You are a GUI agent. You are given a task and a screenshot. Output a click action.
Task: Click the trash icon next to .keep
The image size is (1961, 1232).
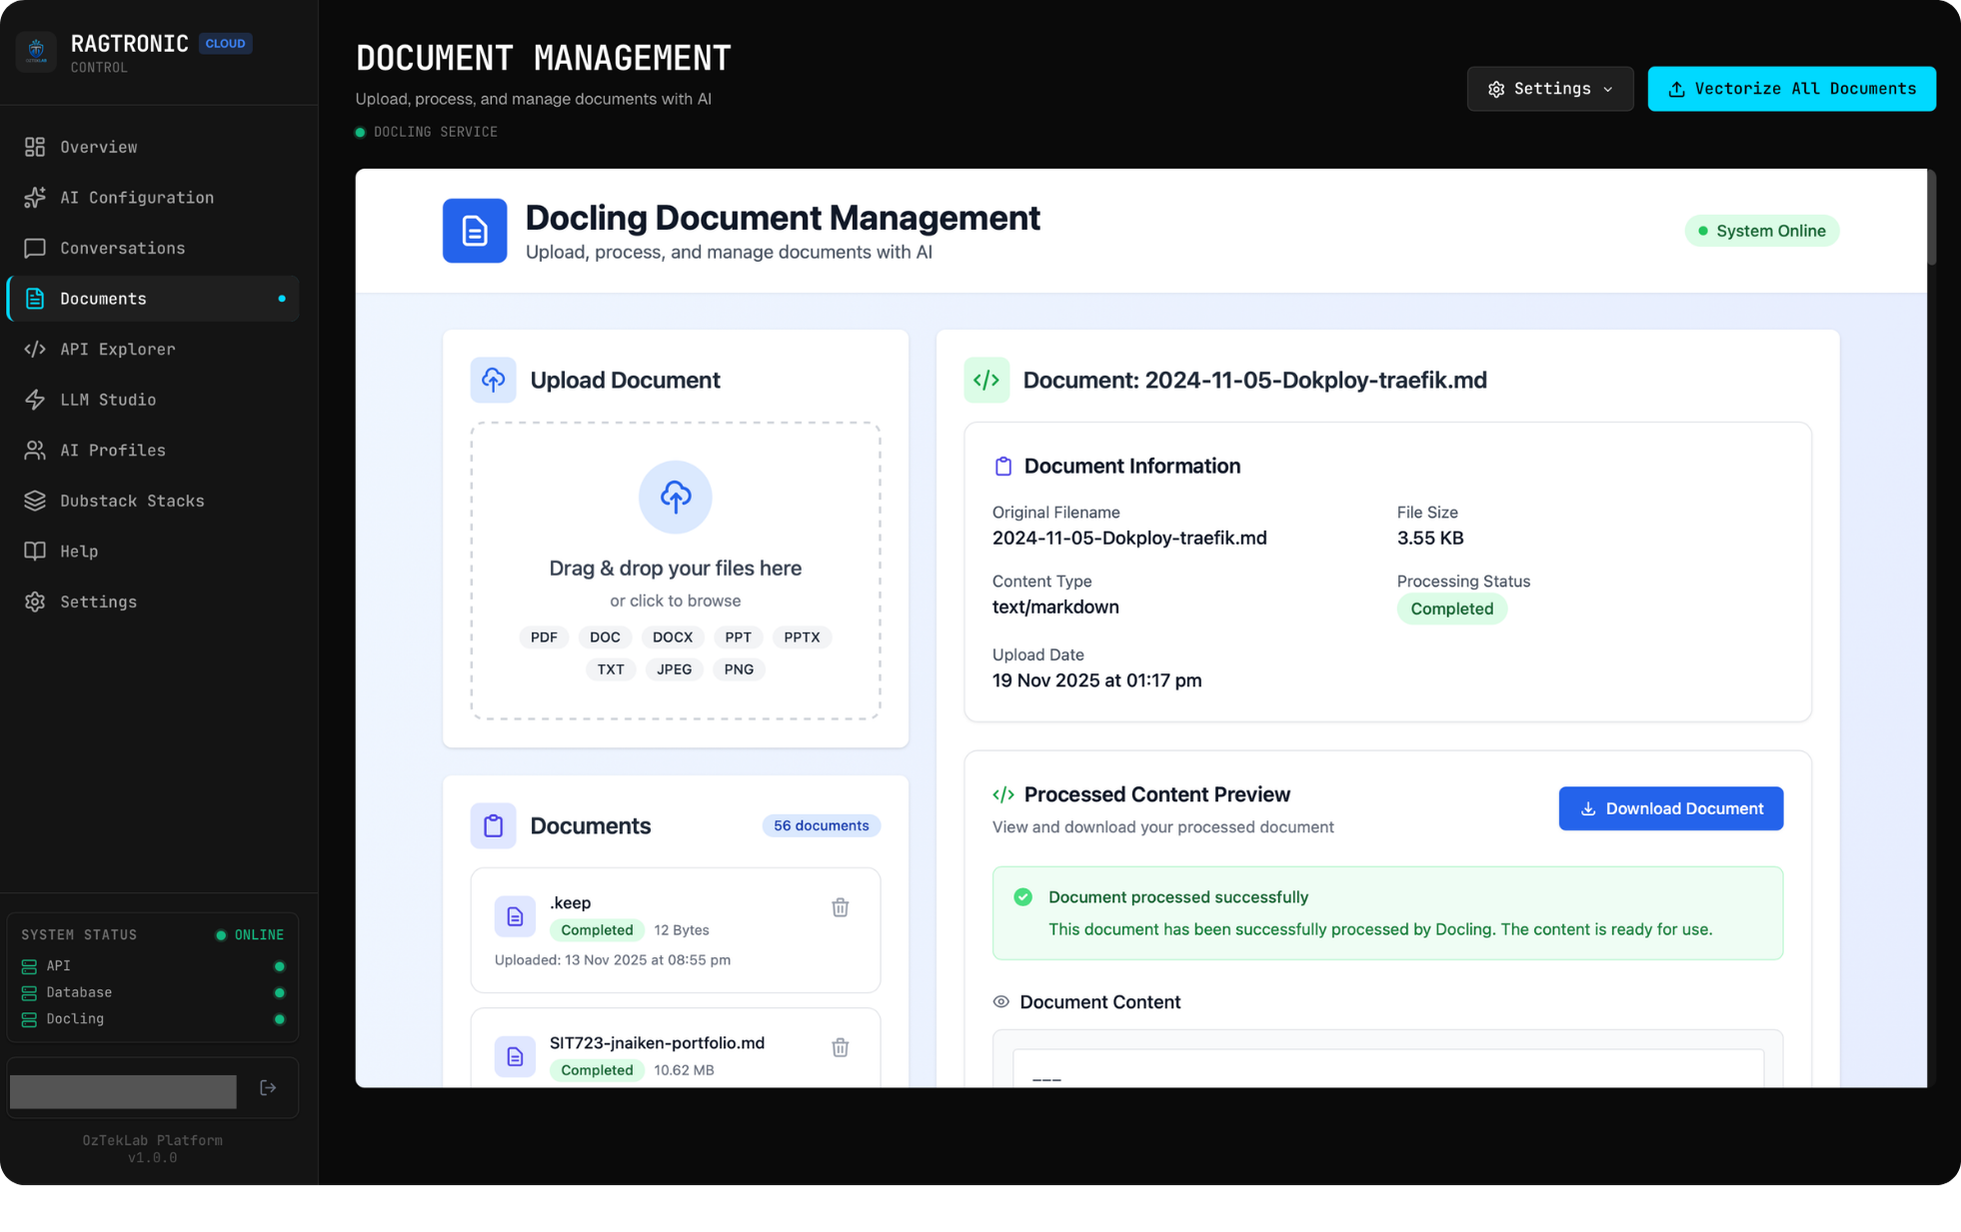click(840, 906)
